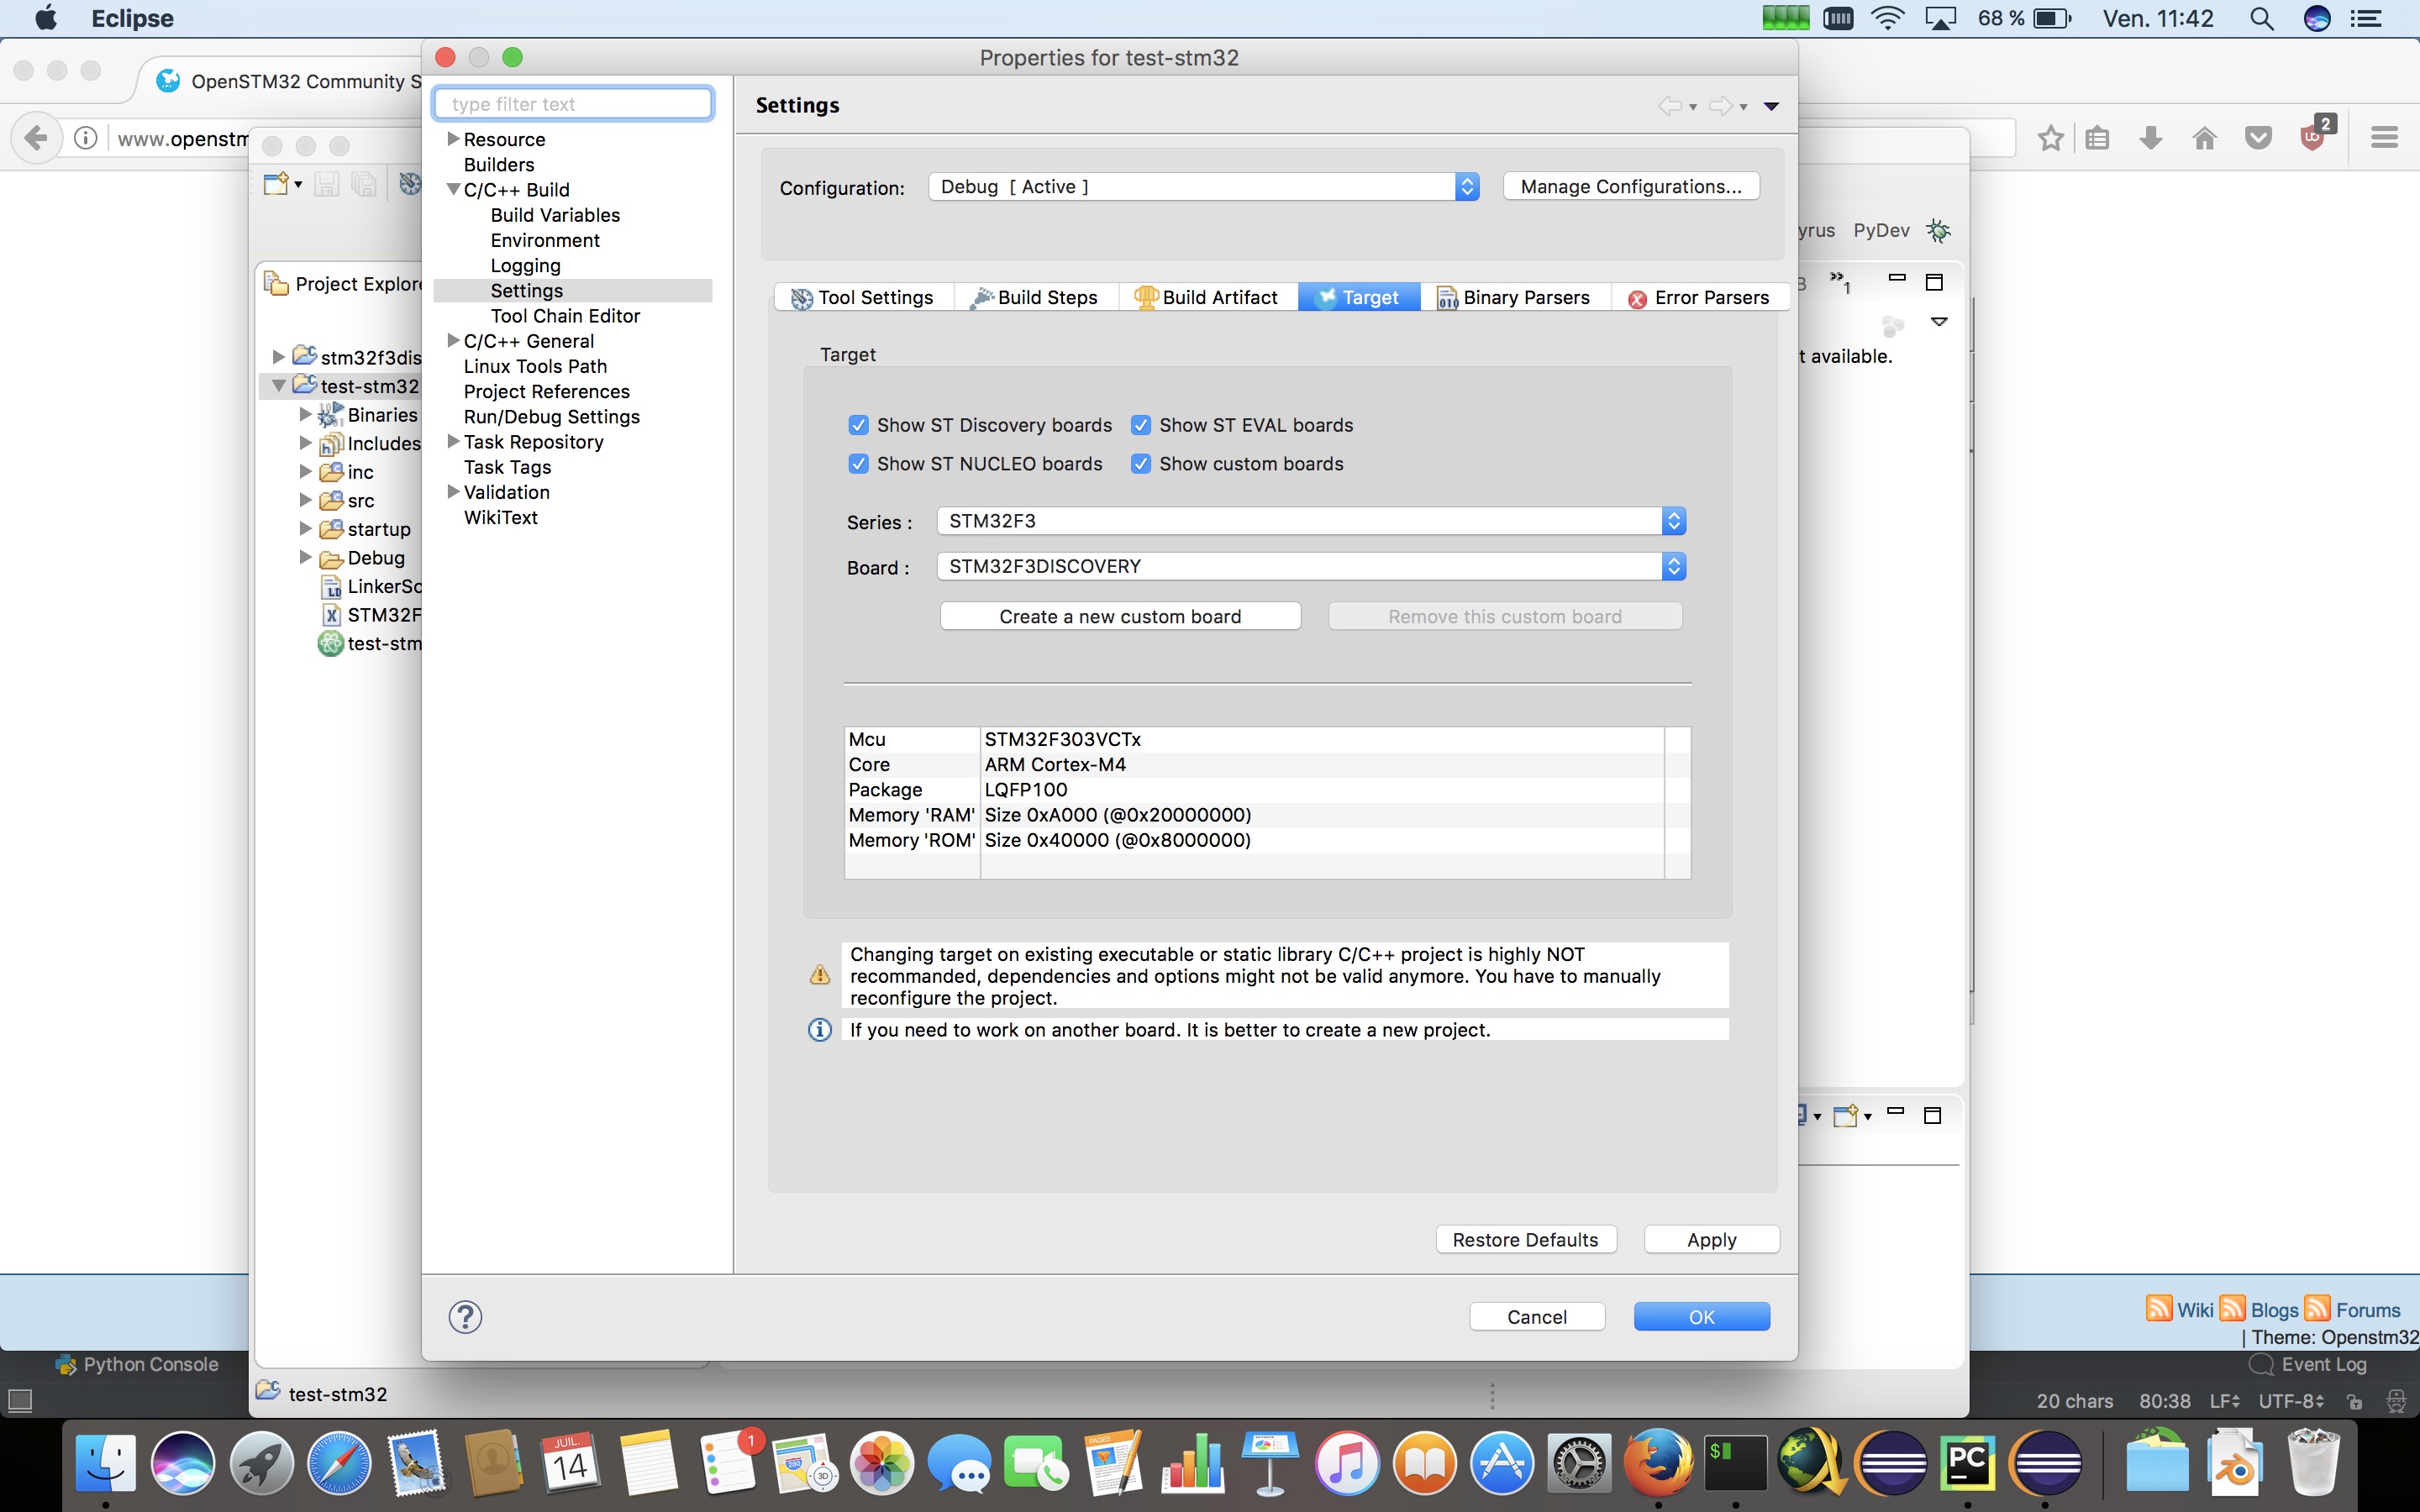2420x1512 pixels.
Task: Open the Build Artifact tab
Action: [x=1207, y=297]
